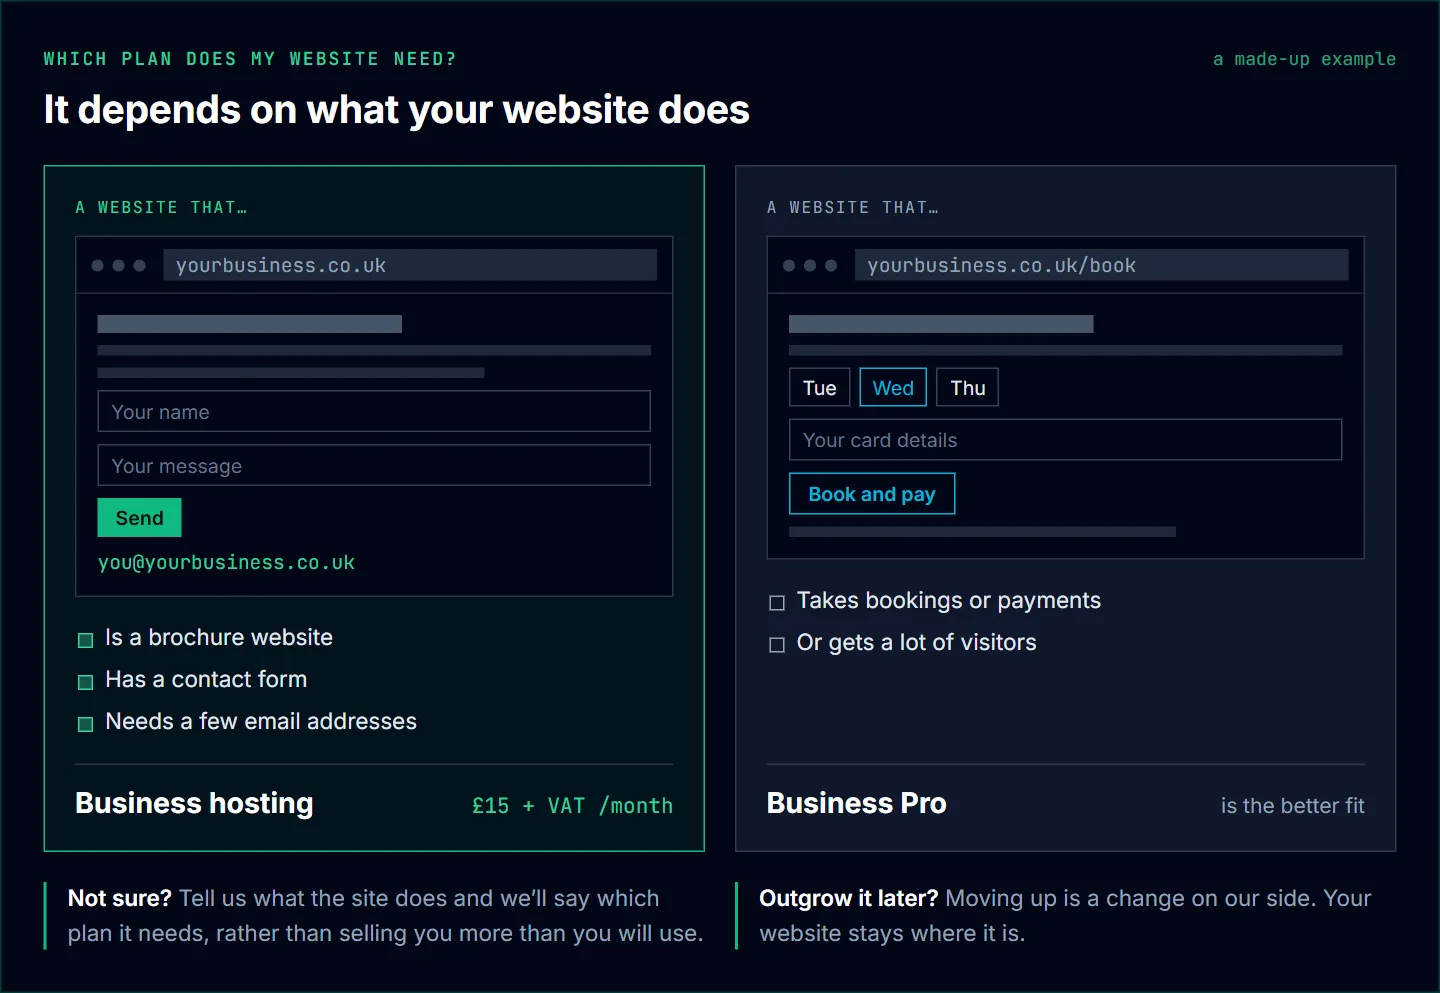Image resolution: width=1440 pixels, height=993 pixels.
Task: Click the "It depends on what your website does" heading
Action: (x=396, y=109)
